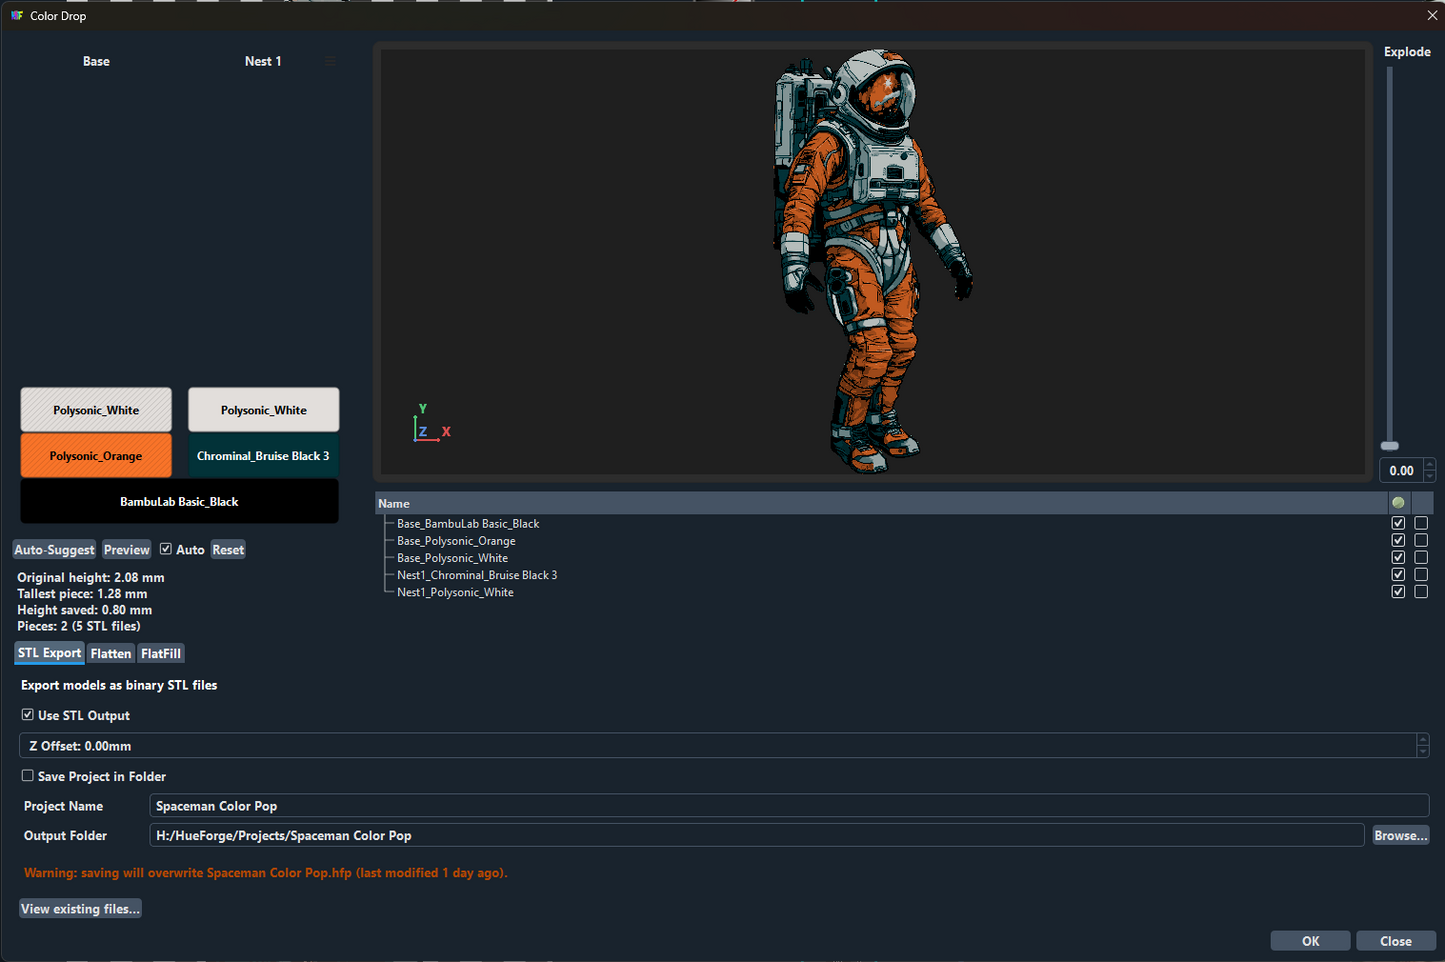Click the Explode value down arrow

click(1430, 476)
